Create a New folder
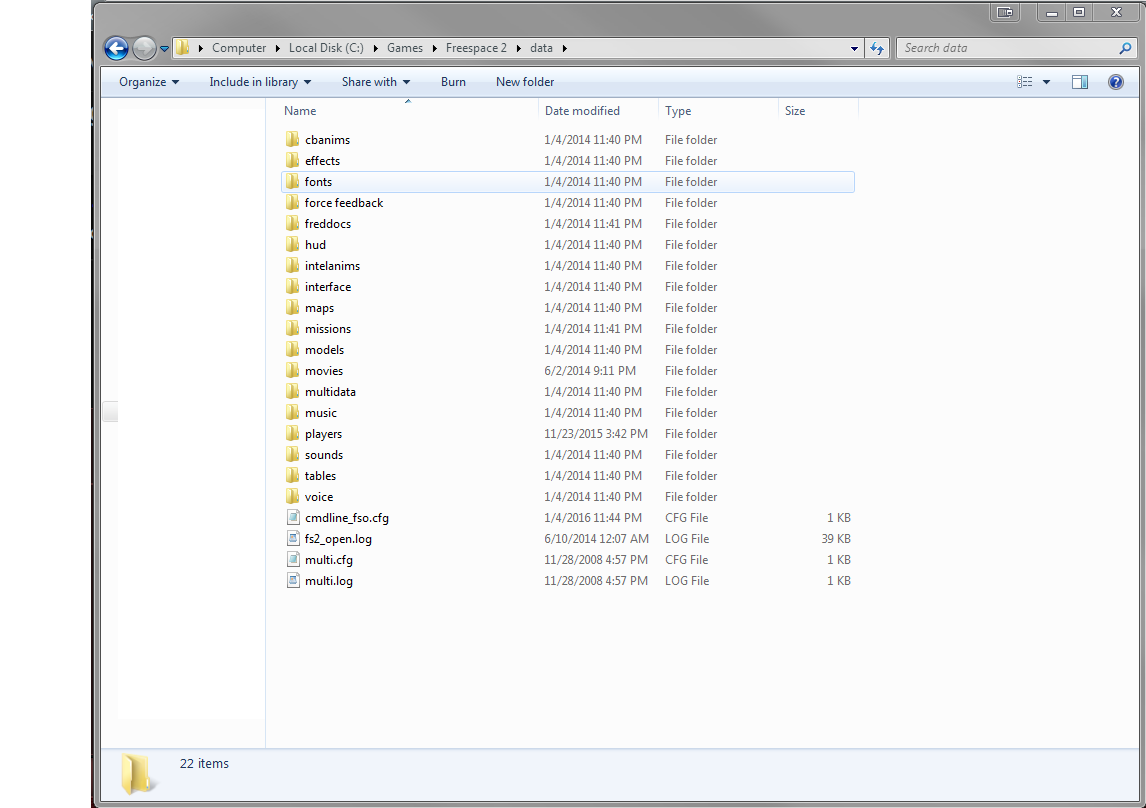The height and width of the screenshot is (808, 1146). click(525, 82)
